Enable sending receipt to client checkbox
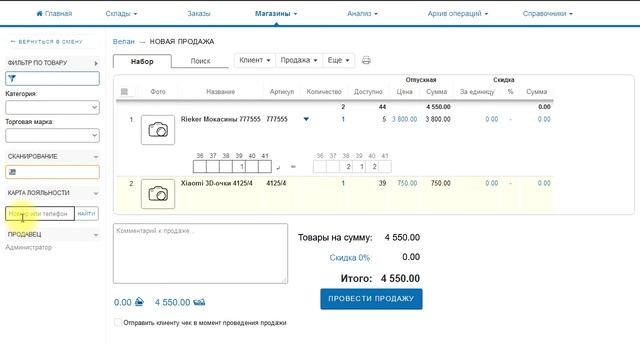The width and height of the screenshot is (640, 360). pos(118,322)
